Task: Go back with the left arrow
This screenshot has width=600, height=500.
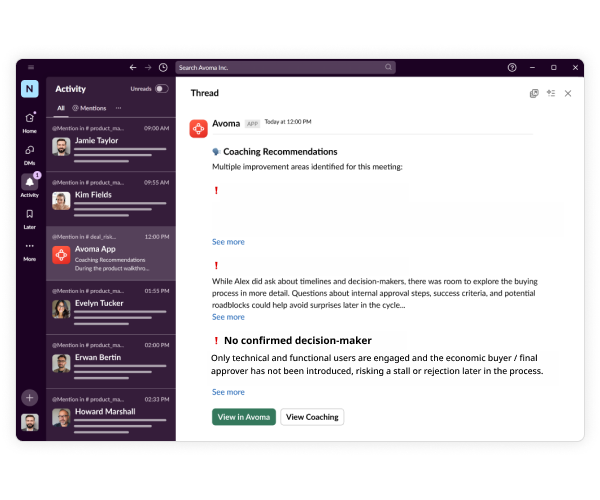Action: (x=133, y=67)
